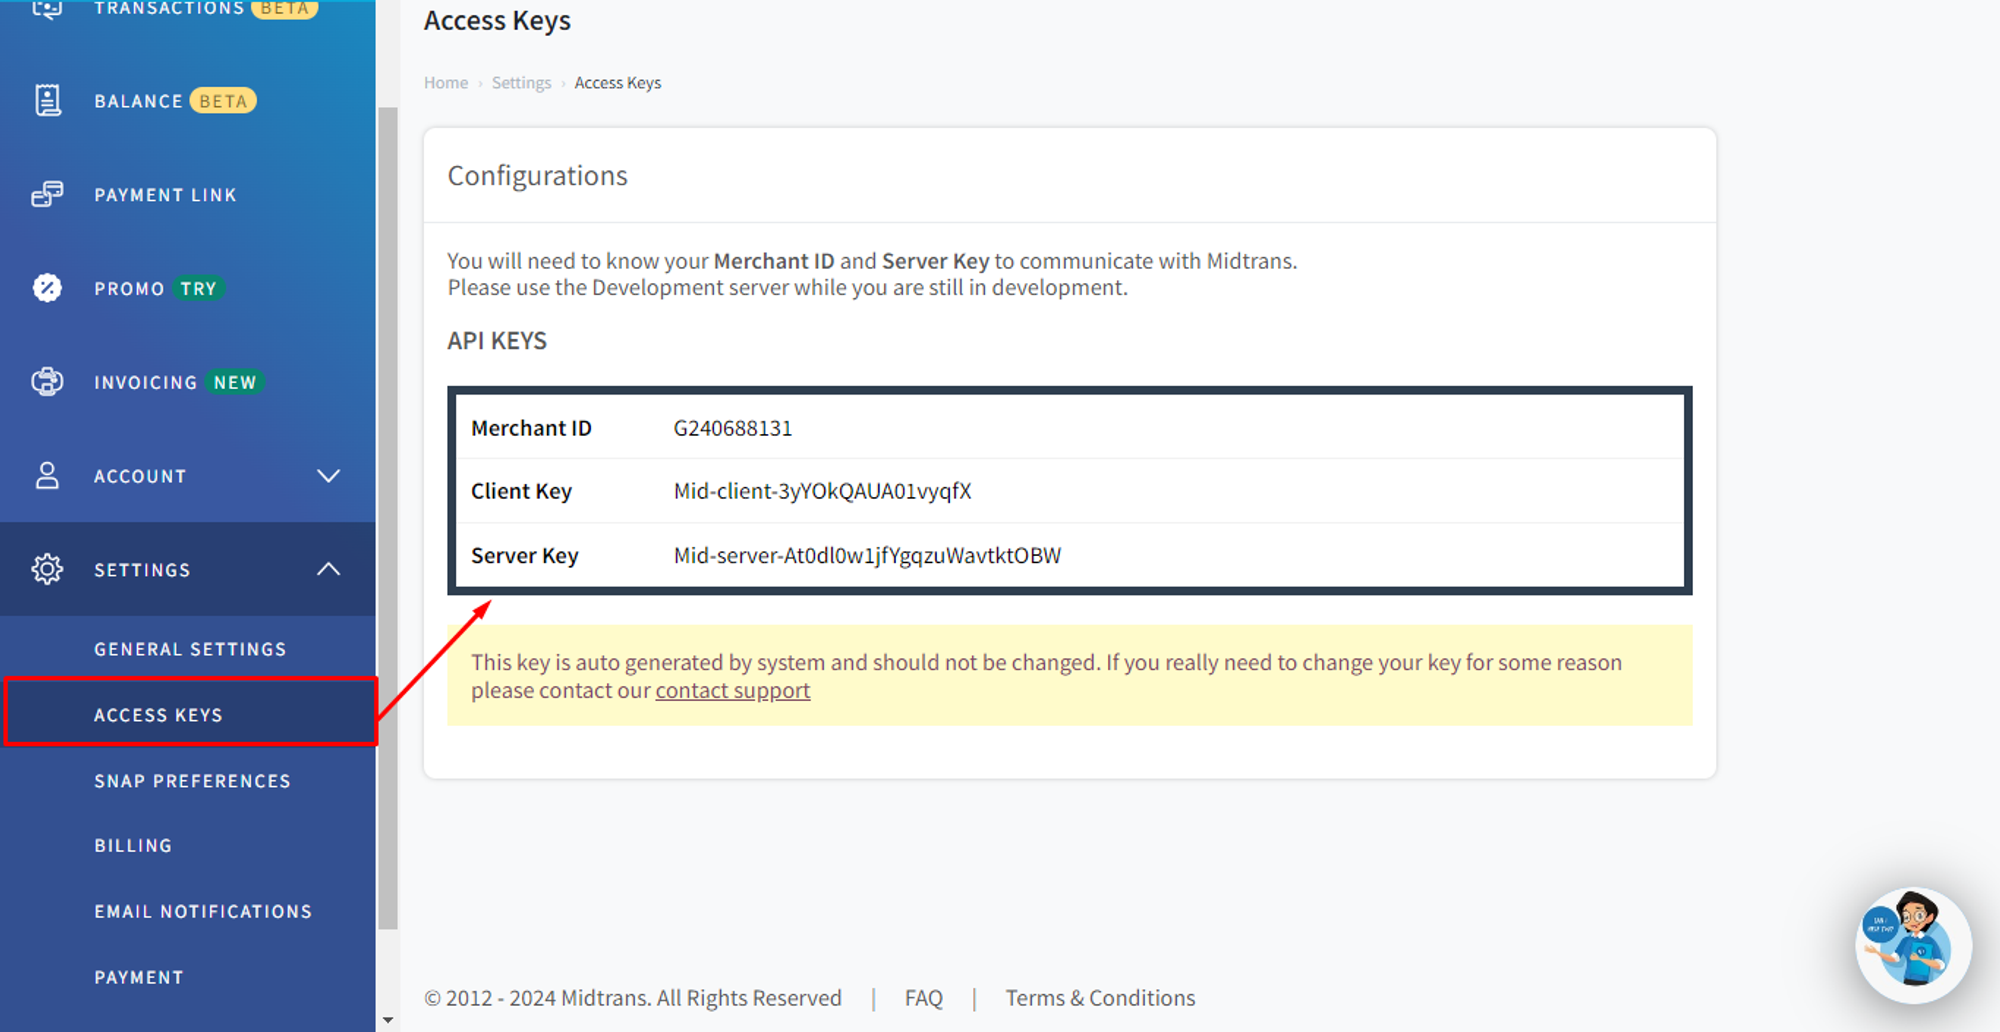The height and width of the screenshot is (1032, 2000).
Task: Select the Account menu label
Action: pyautogui.click(x=140, y=477)
